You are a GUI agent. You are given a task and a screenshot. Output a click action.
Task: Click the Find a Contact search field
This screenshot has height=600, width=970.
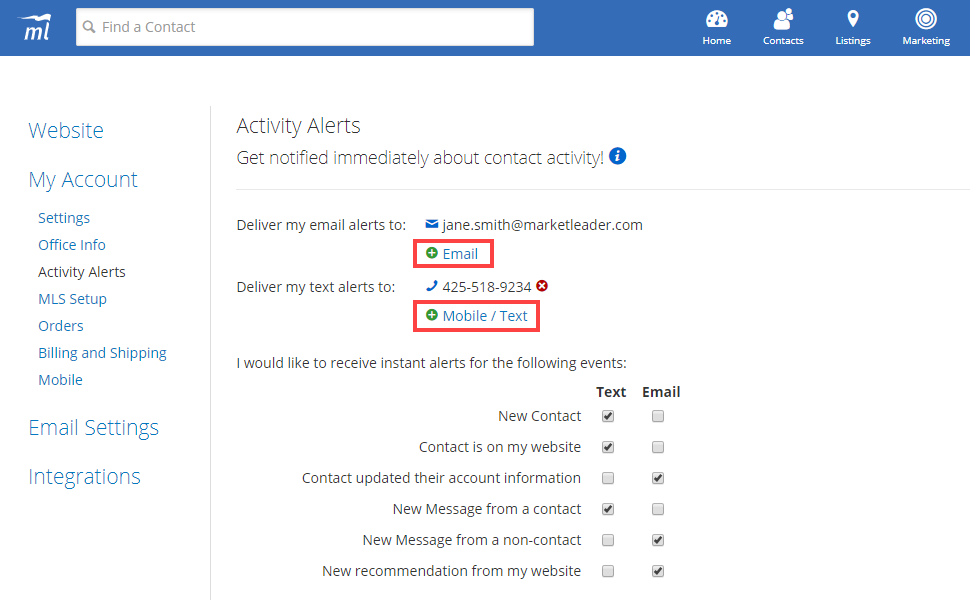point(305,27)
